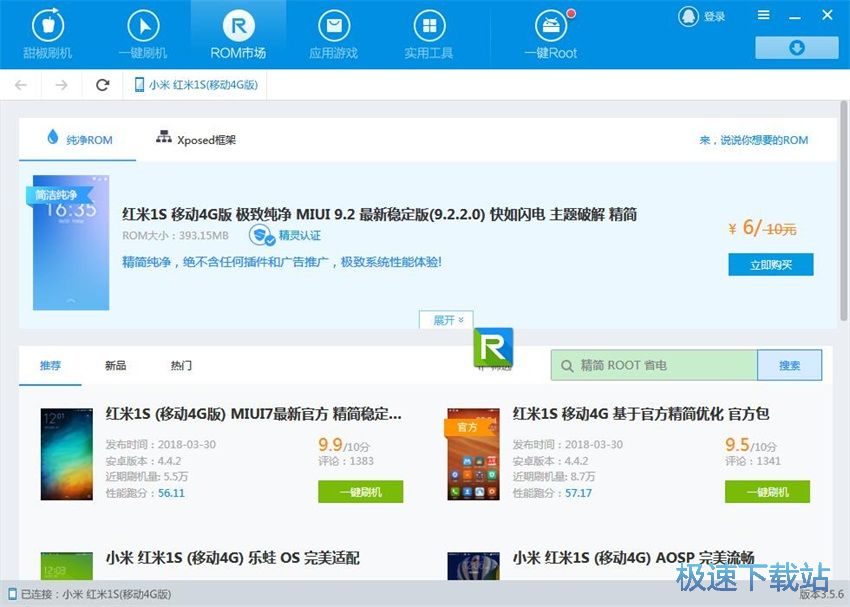850x607 pixels.
Task: Click the MIUI7 ROM colorful thumbnail
Action: [x=67, y=454]
